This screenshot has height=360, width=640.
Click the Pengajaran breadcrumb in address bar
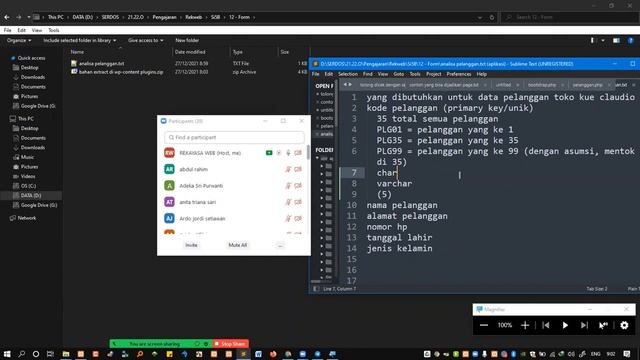(x=164, y=17)
